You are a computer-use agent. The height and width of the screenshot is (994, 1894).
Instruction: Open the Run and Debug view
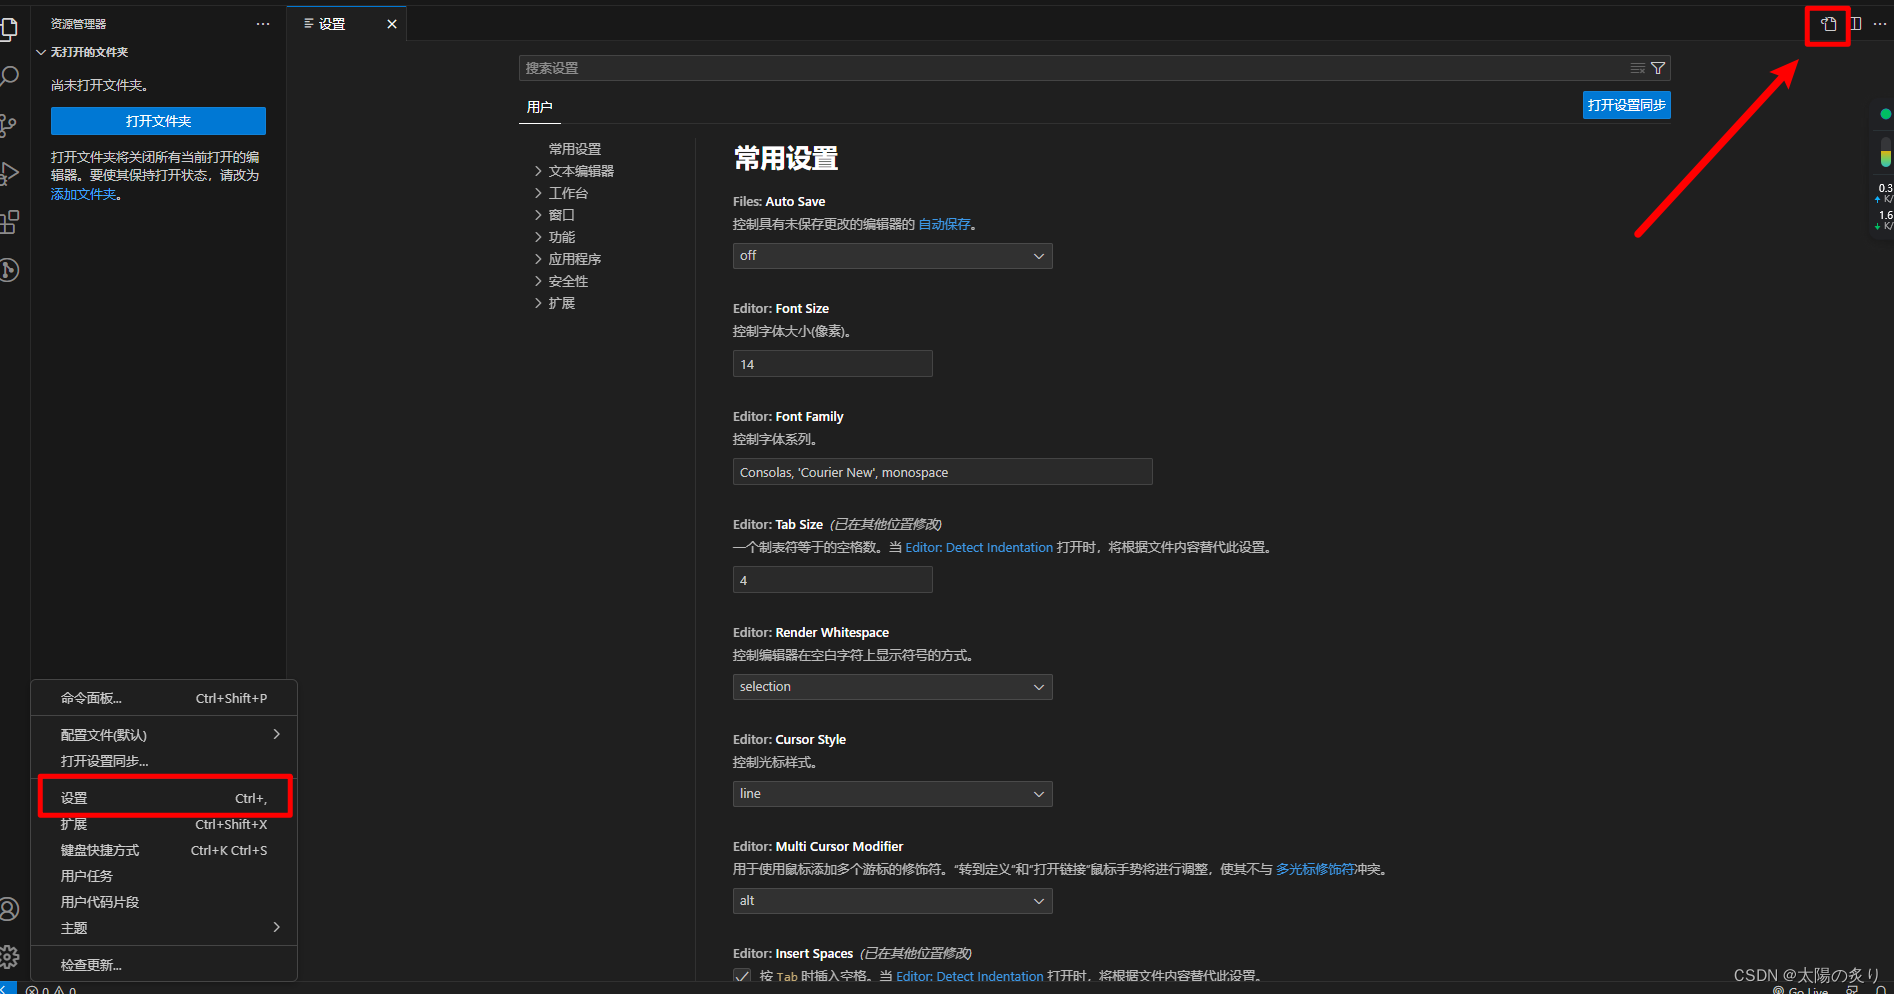pos(9,174)
